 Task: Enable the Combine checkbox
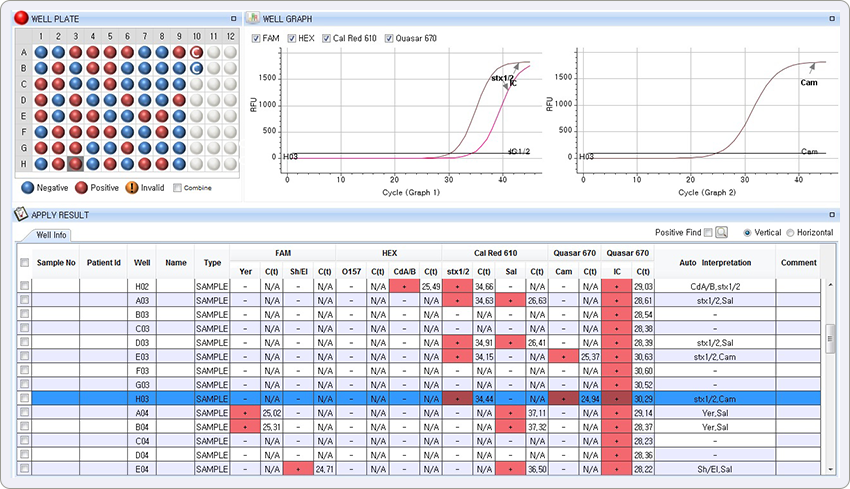pyautogui.click(x=178, y=187)
